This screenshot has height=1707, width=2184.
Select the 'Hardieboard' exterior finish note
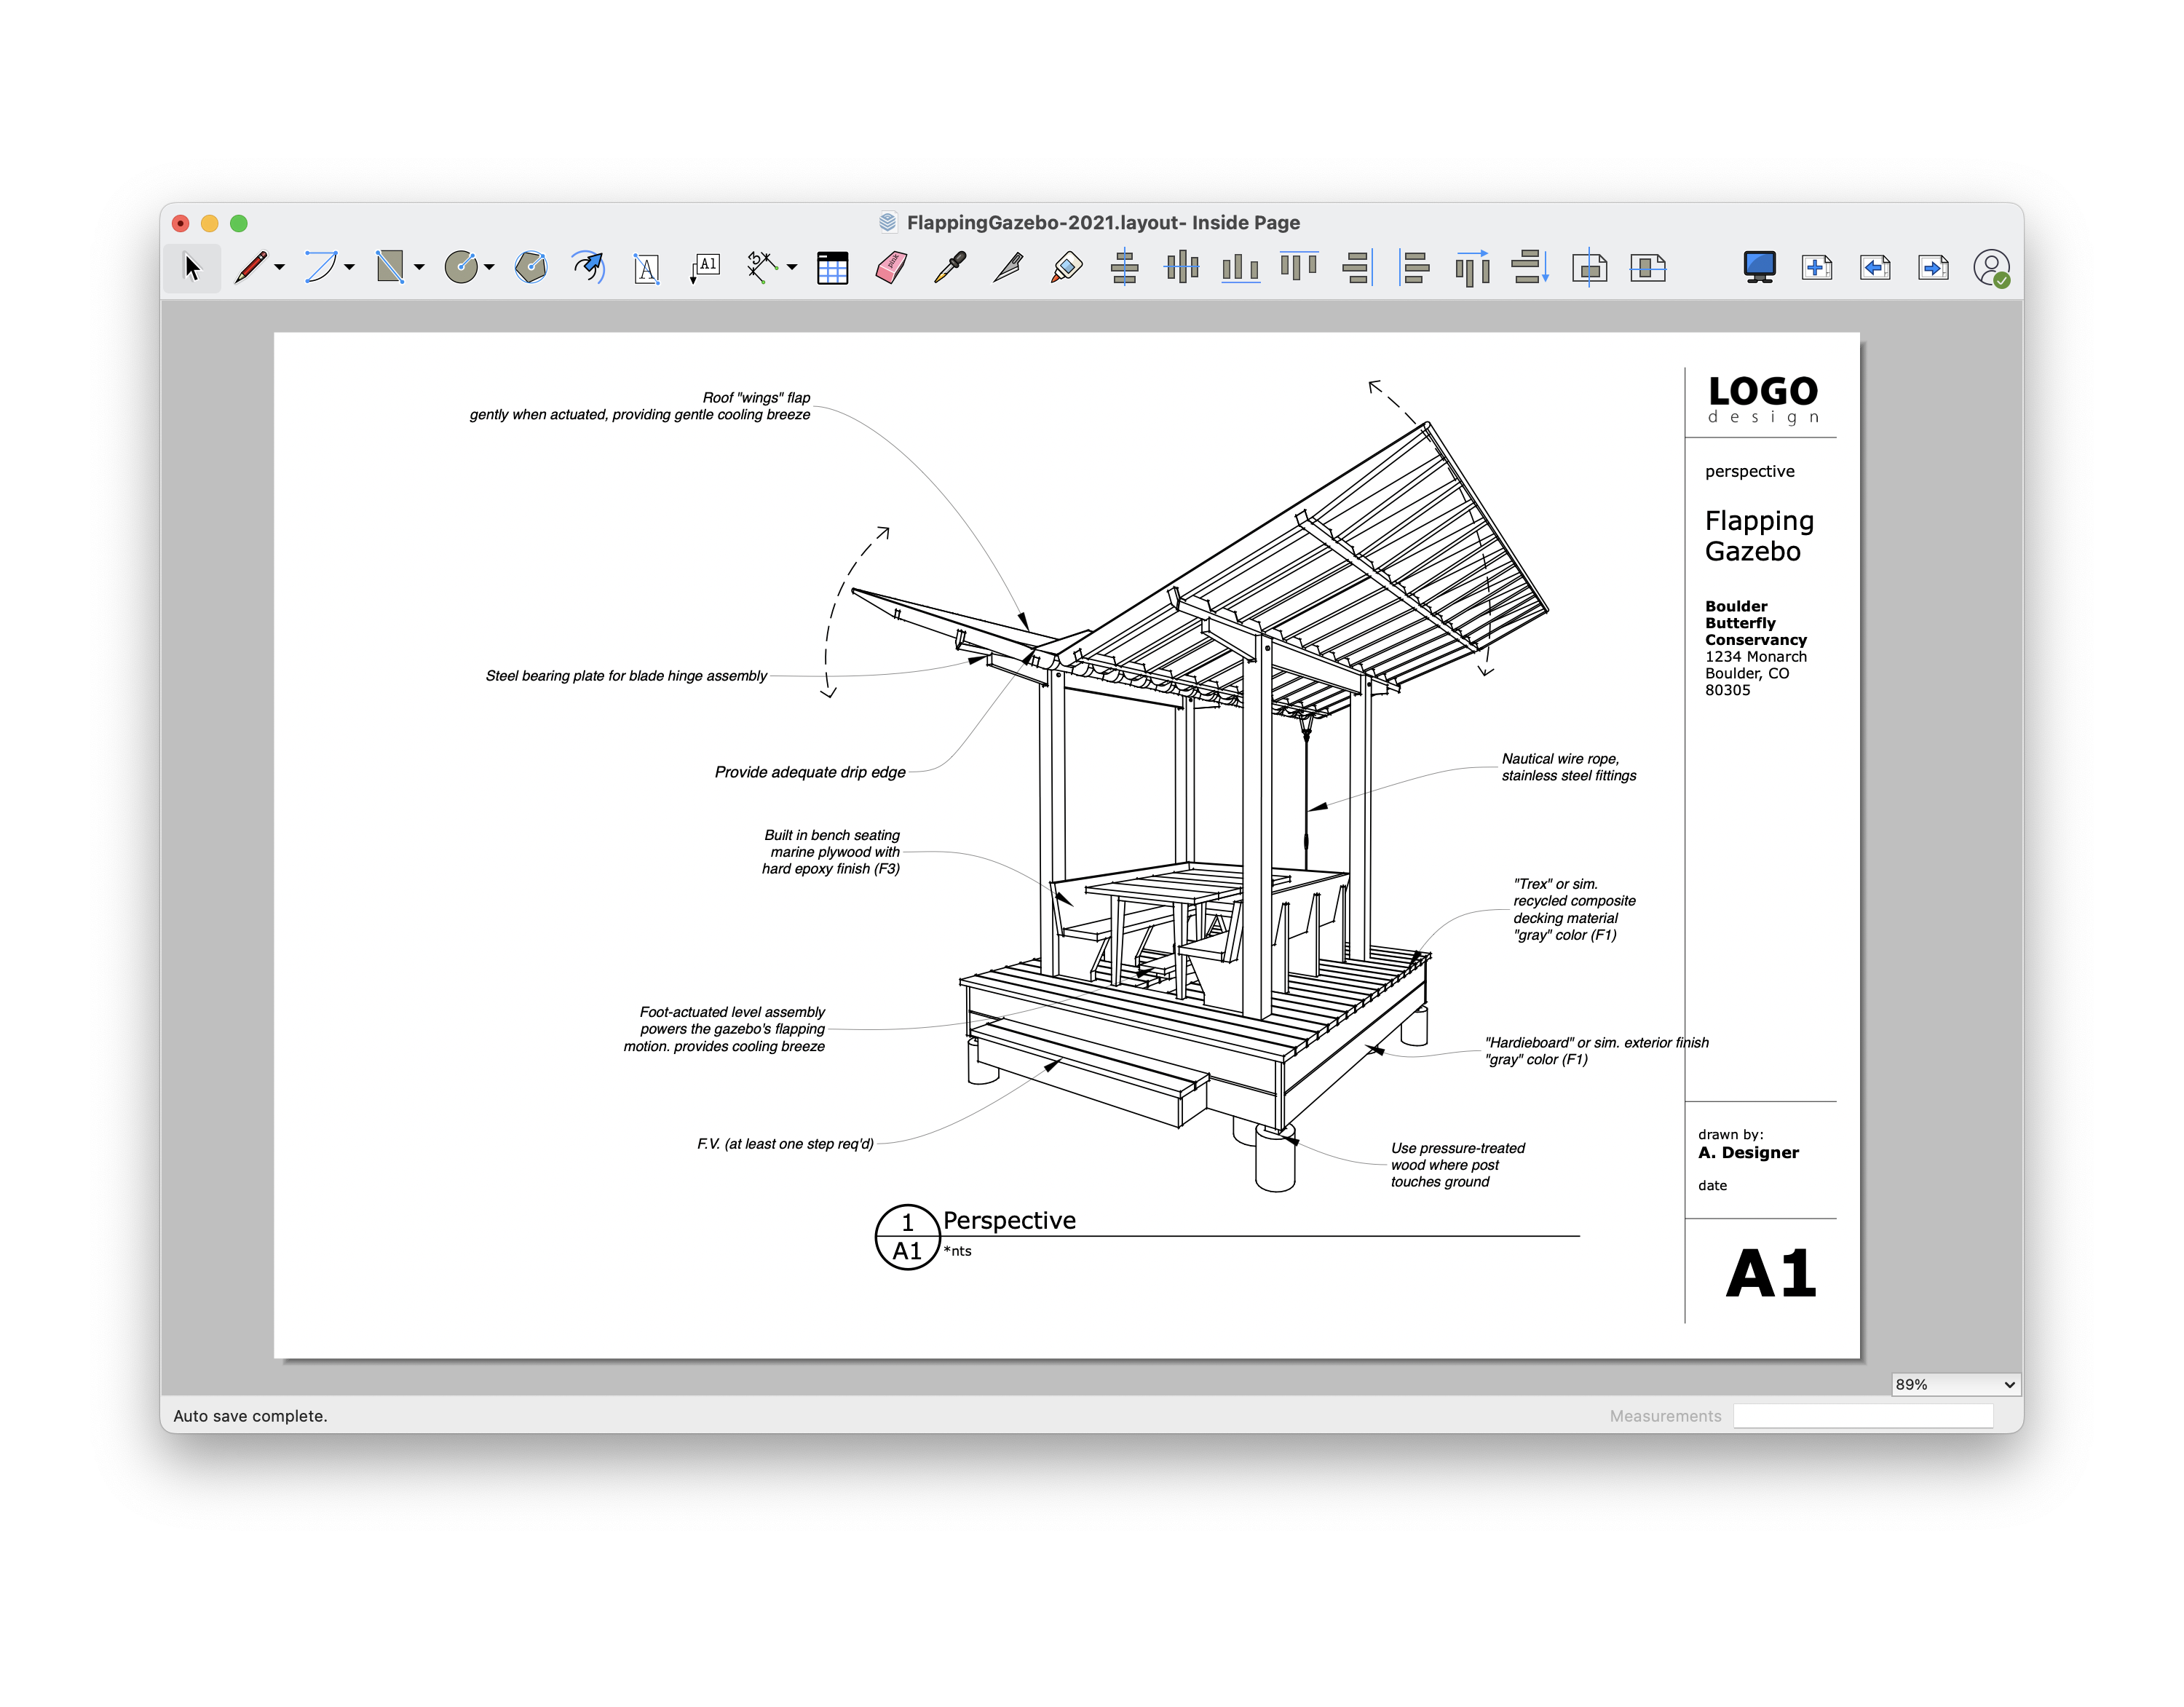pos(1596,1051)
